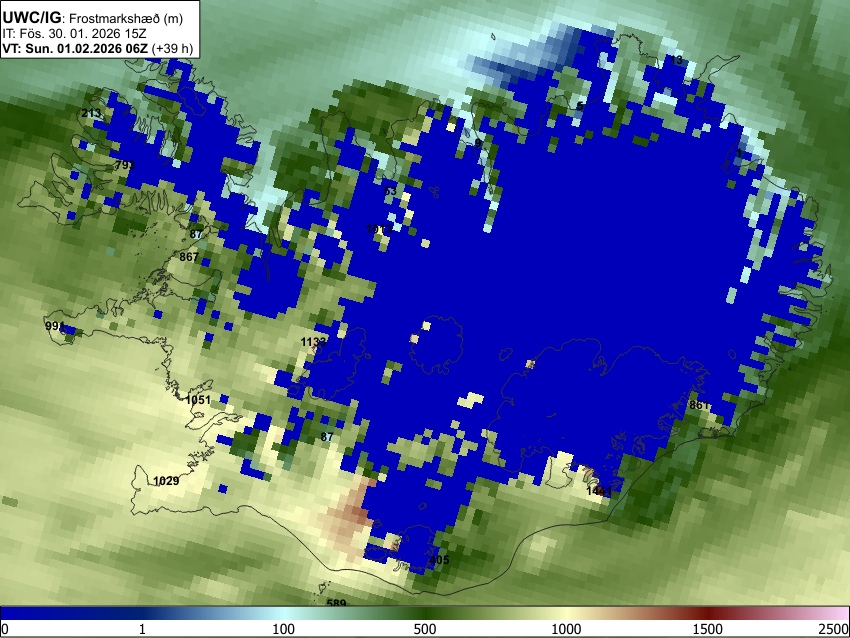Click the "500" legend tick label
Viewport: 850px width, 638px height.
point(425,629)
